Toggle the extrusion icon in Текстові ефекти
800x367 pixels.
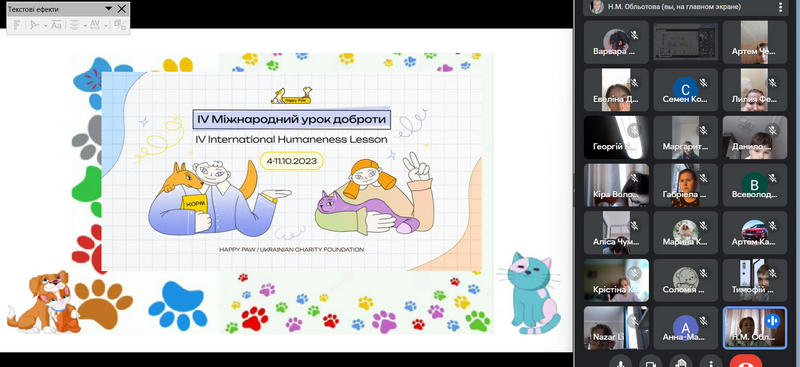tap(120, 25)
